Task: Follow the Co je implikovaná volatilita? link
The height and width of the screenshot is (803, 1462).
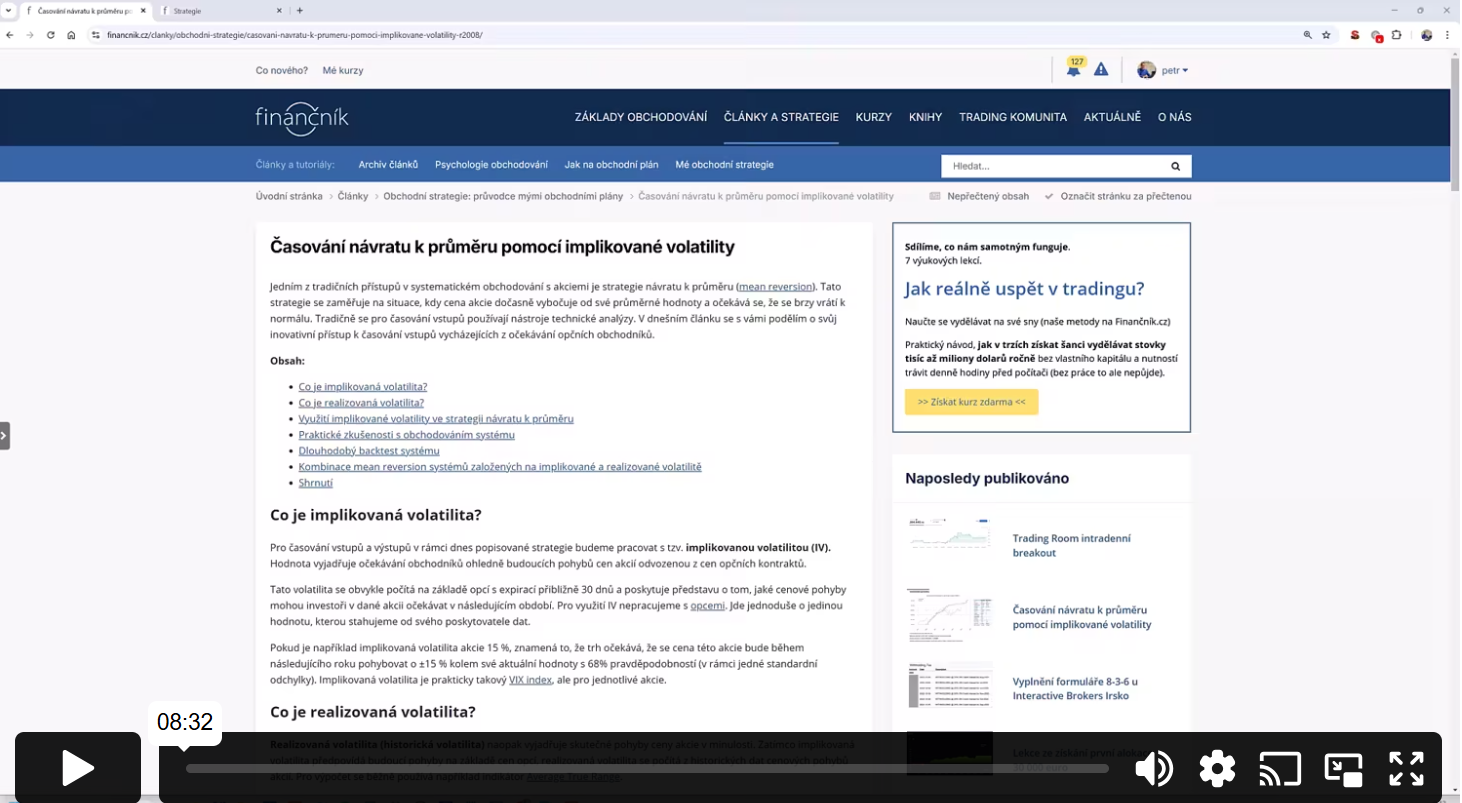Action: pyautogui.click(x=363, y=386)
